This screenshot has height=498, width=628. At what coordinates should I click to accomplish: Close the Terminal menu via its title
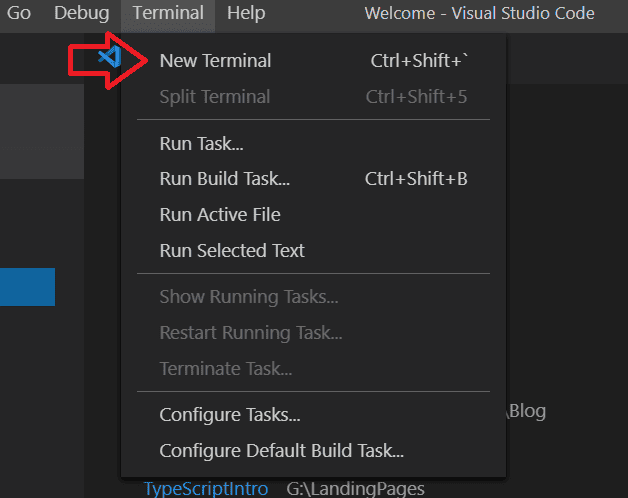(x=168, y=13)
